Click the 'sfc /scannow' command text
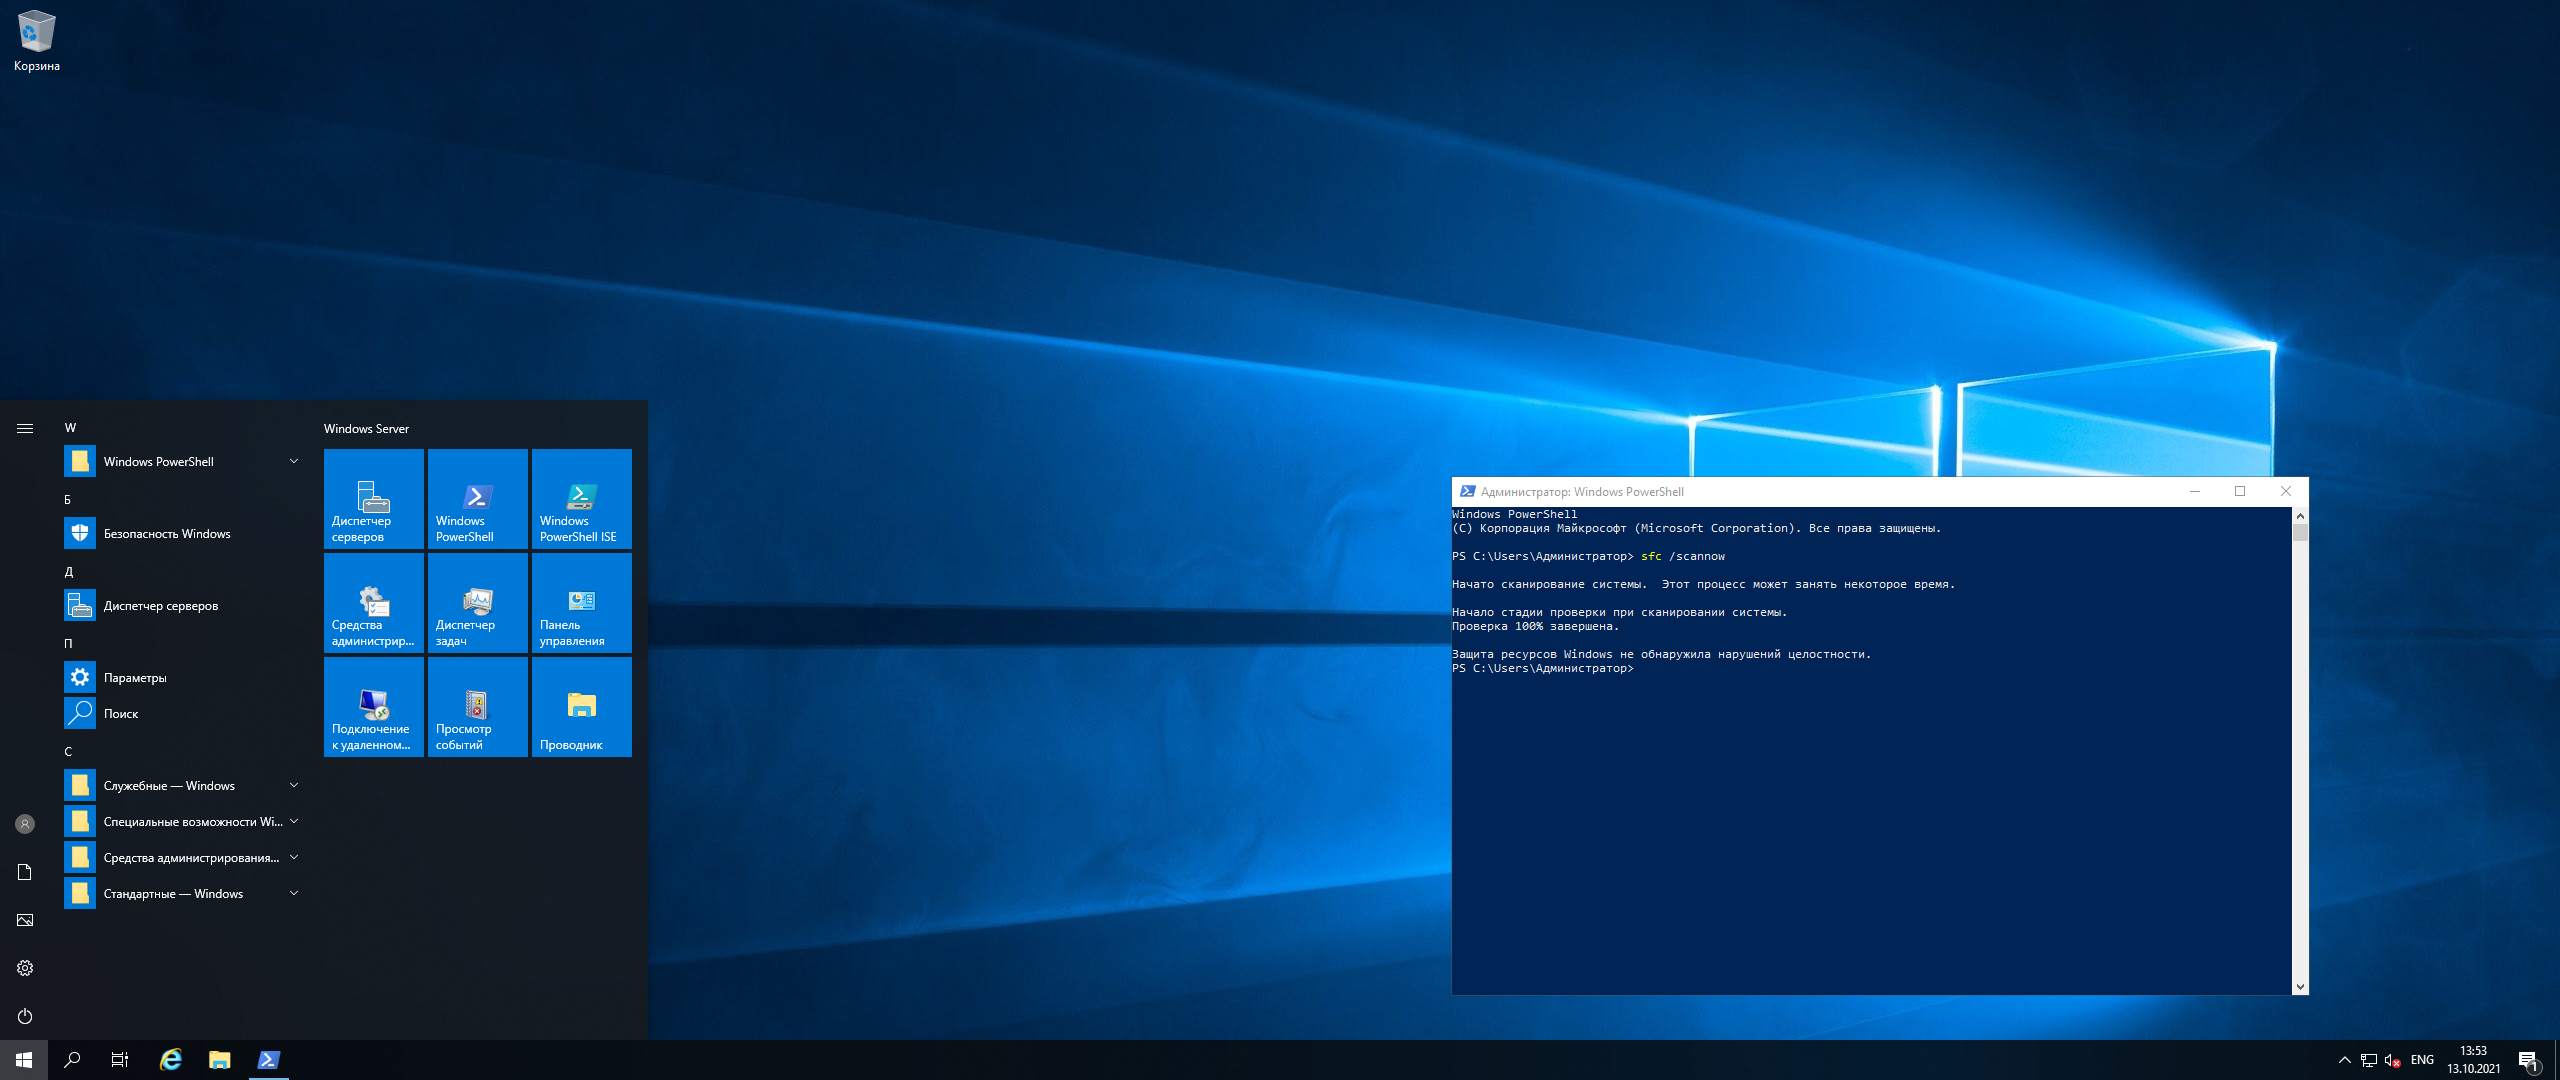The image size is (2560, 1080). pos(1682,557)
